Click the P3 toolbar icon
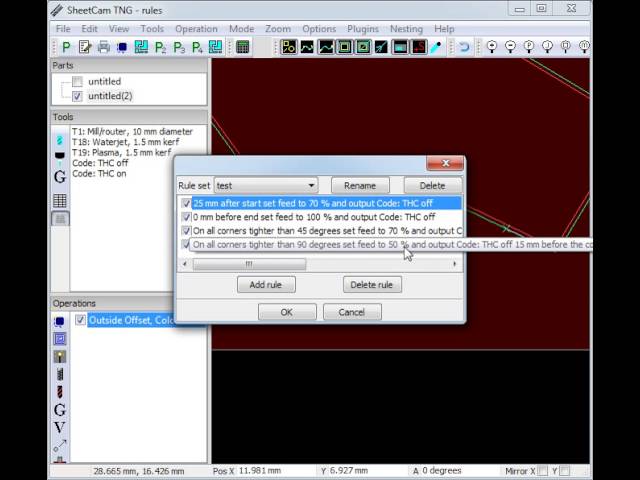Screen dimensions: 640x480 point(179,48)
